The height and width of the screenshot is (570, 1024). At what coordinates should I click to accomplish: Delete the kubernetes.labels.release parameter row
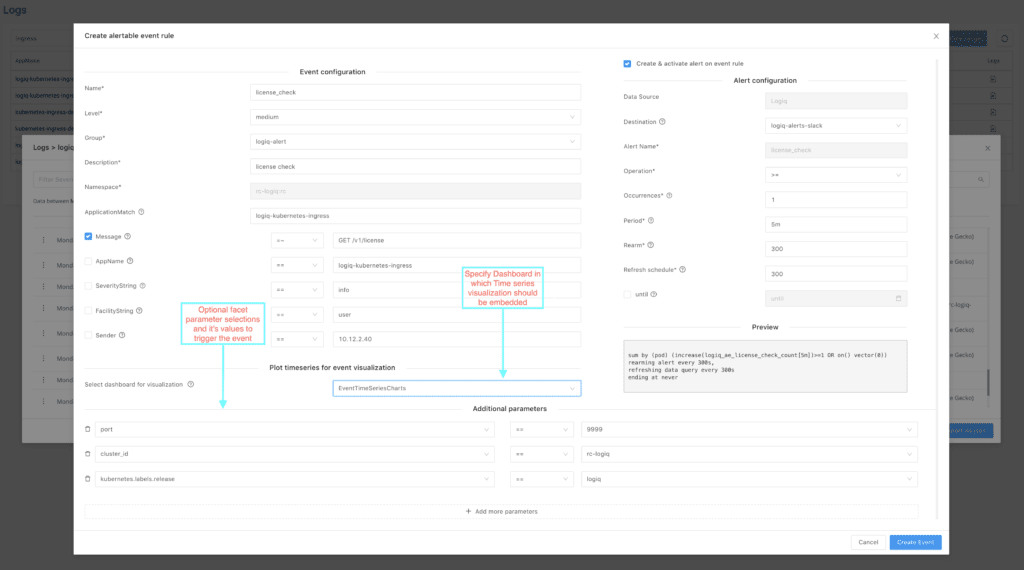pos(88,479)
